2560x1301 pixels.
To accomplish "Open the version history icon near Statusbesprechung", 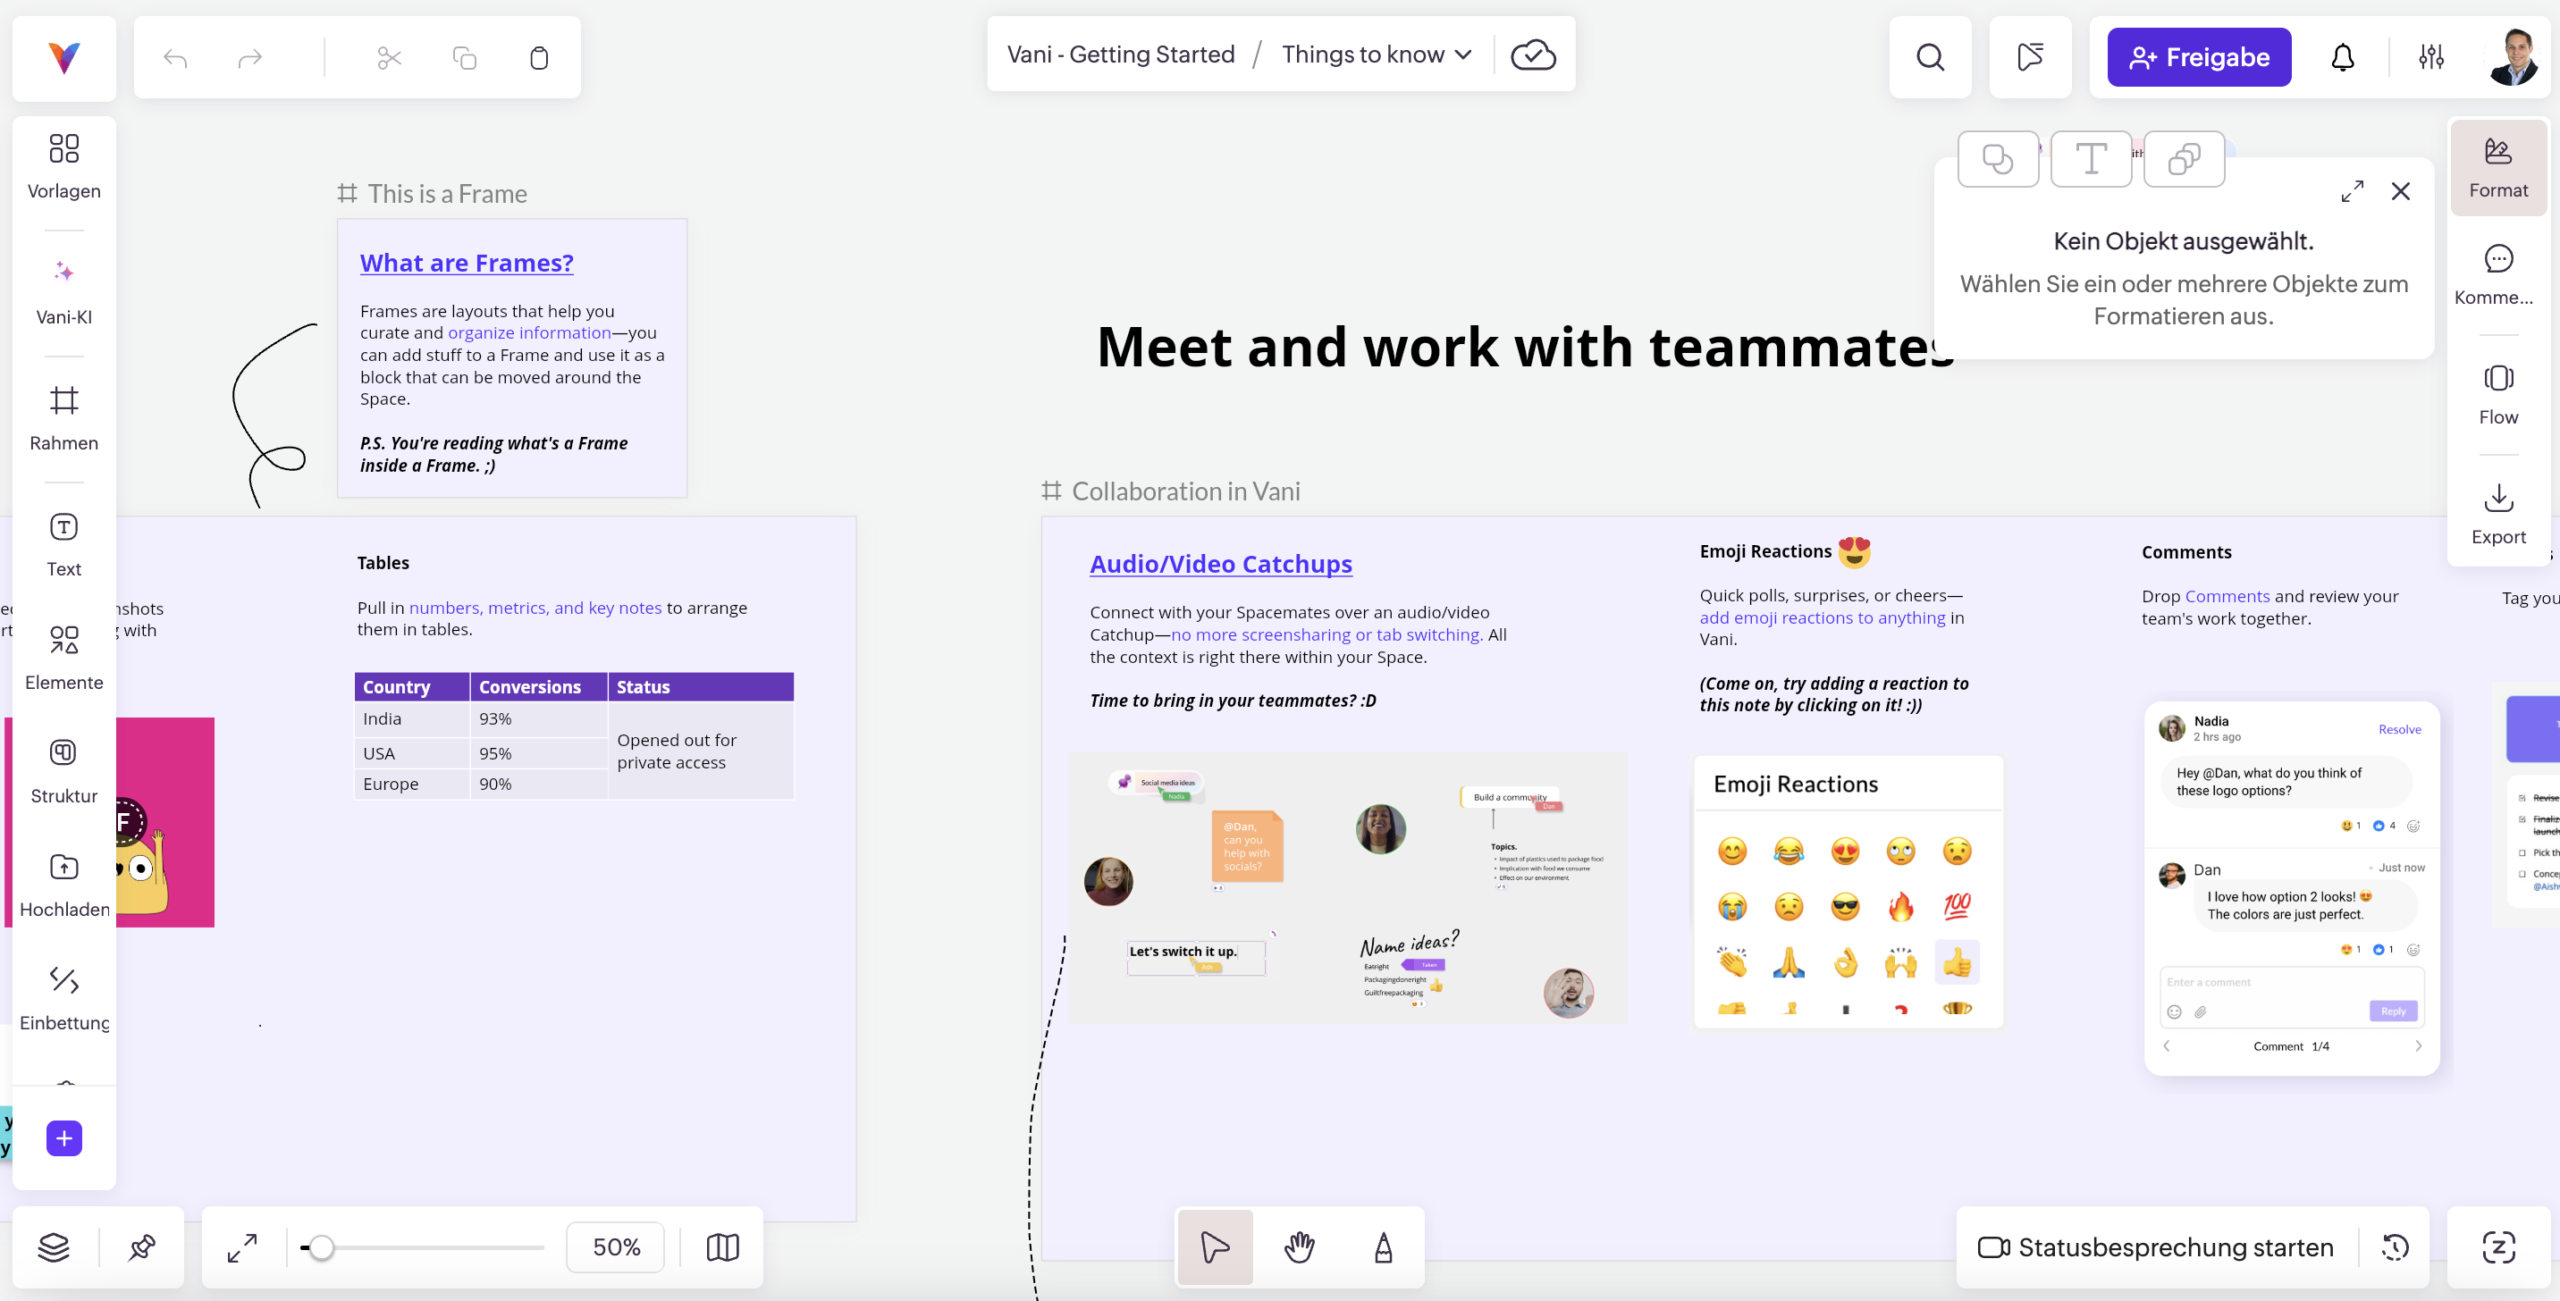I will coord(2394,1247).
